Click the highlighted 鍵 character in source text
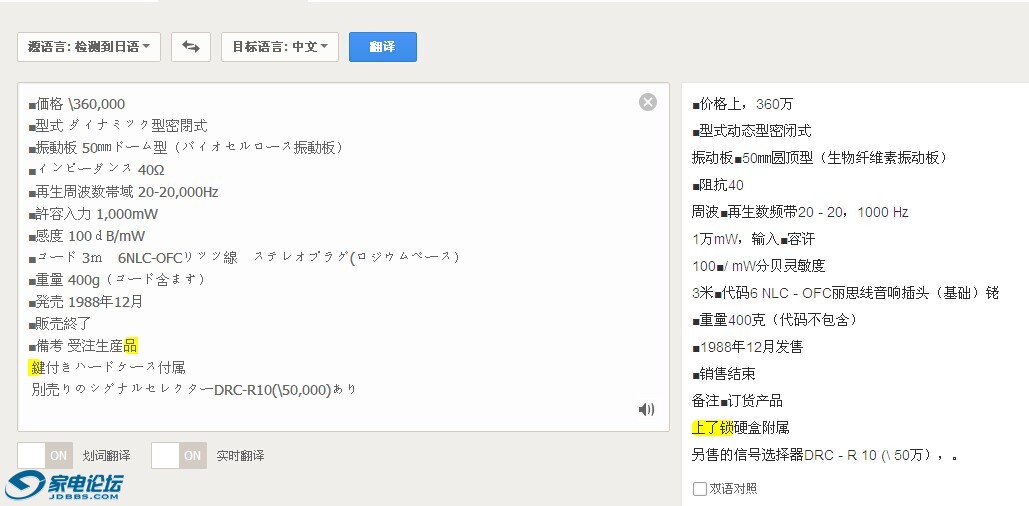Viewport: 1029px width, 506px height. (37, 367)
